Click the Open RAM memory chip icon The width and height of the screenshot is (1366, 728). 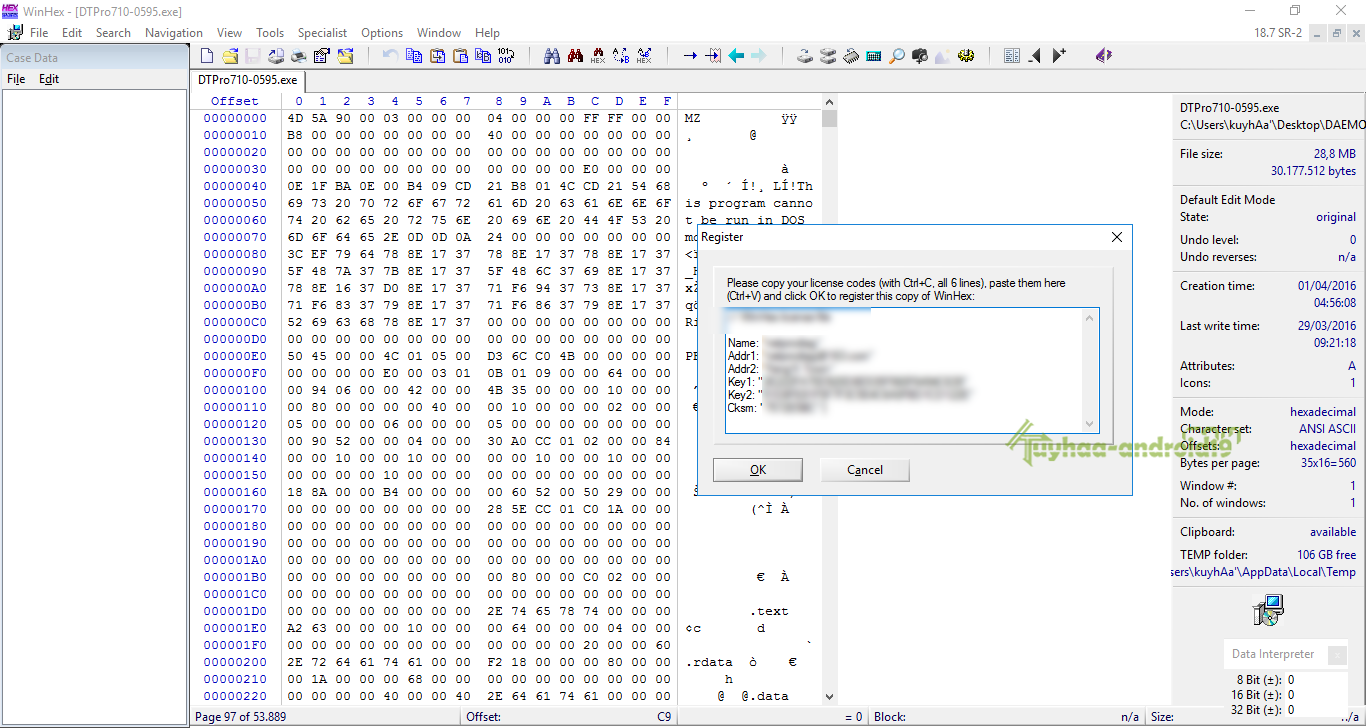[x=851, y=56]
